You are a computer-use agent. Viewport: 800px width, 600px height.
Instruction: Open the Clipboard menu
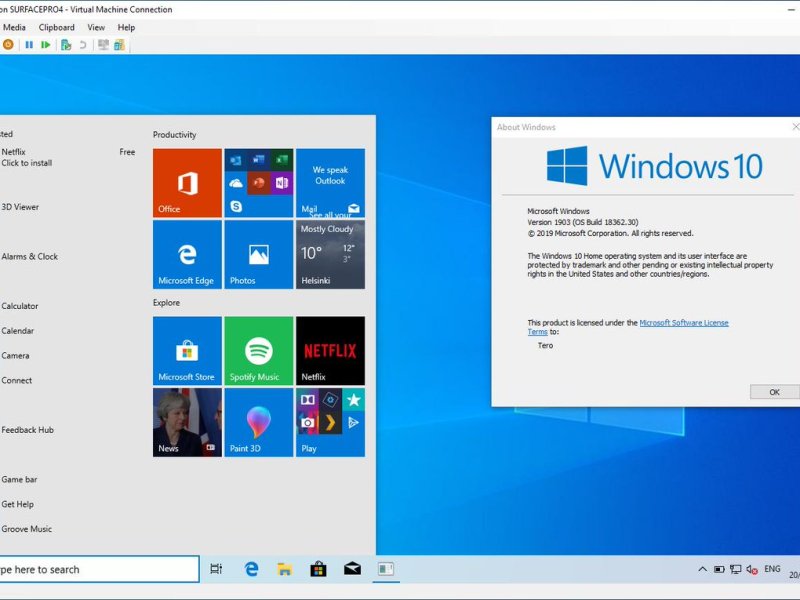[x=57, y=28]
